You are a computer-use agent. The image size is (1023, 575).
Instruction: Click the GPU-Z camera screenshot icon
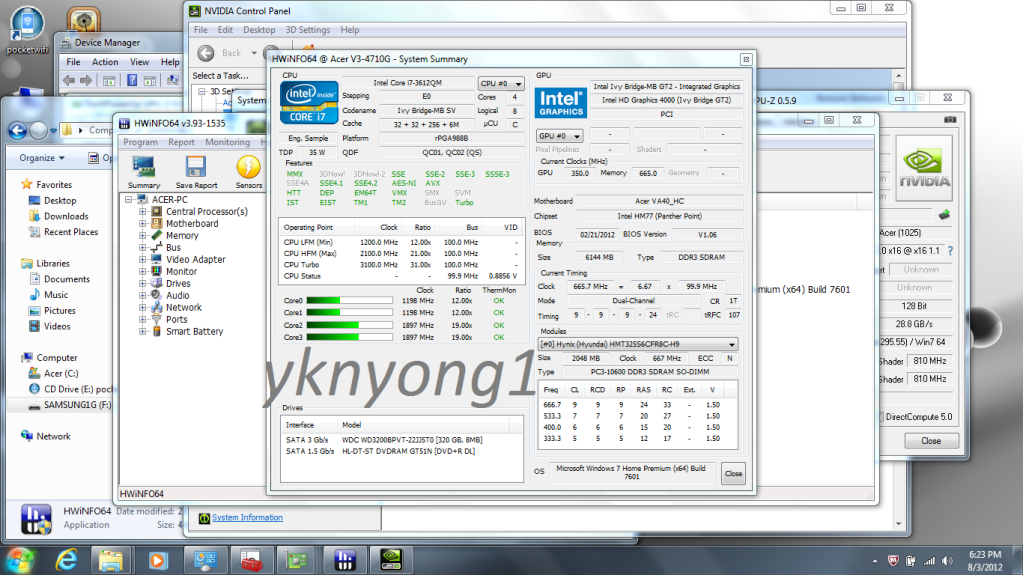click(x=950, y=119)
